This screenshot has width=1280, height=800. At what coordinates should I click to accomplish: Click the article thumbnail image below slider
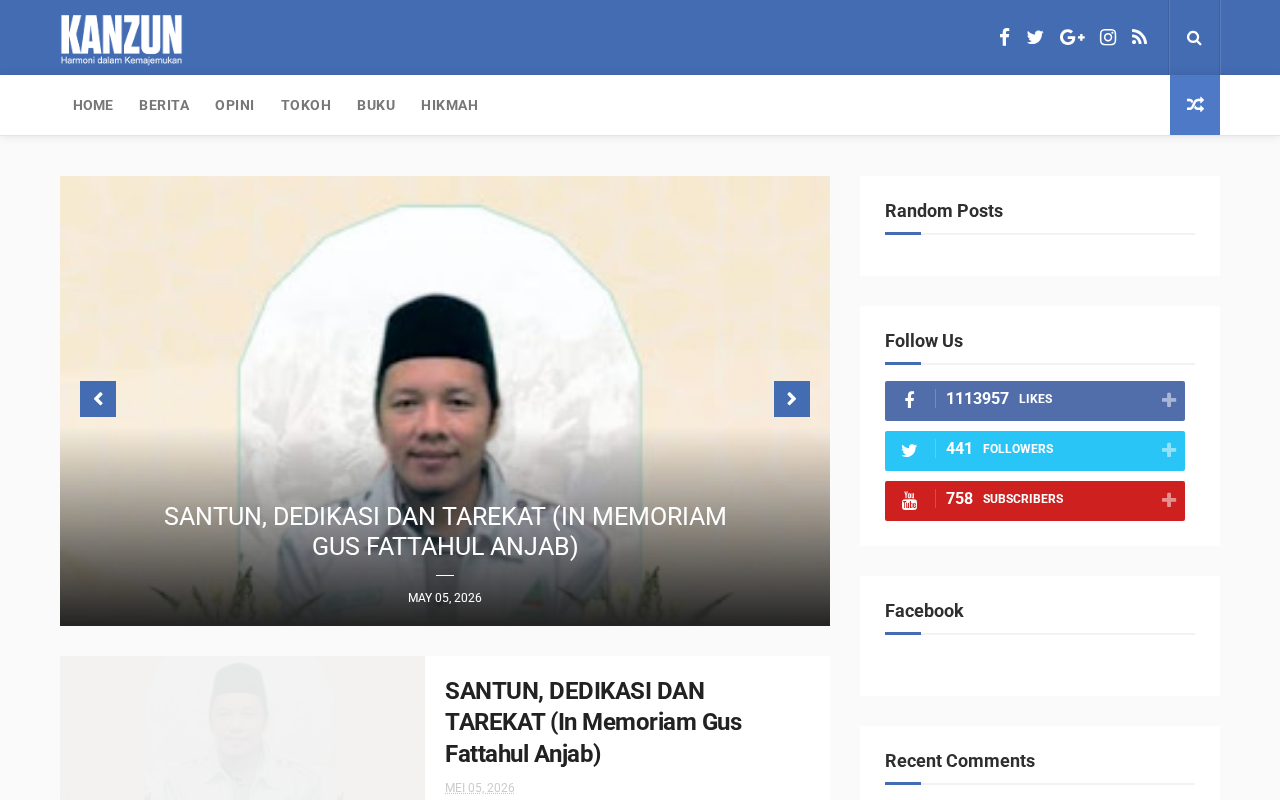pyautogui.click(x=242, y=728)
